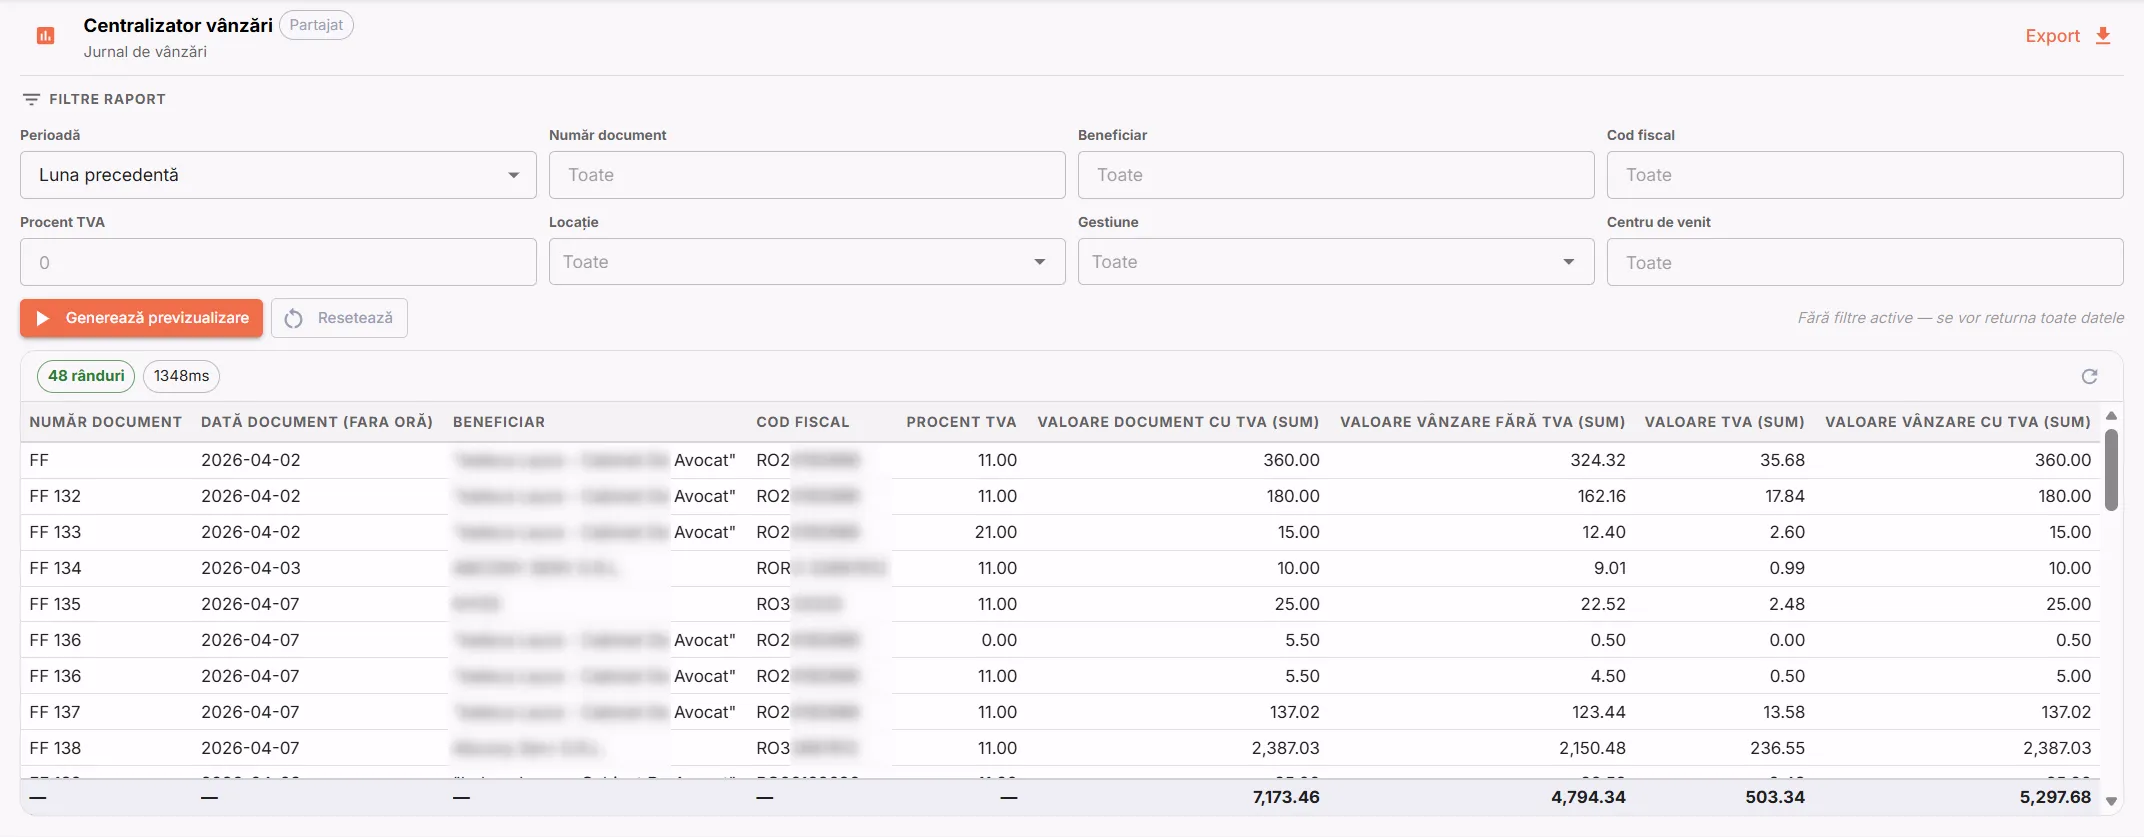The width and height of the screenshot is (2144, 837).
Task: Sort by Dată Document column header
Action: 317,422
